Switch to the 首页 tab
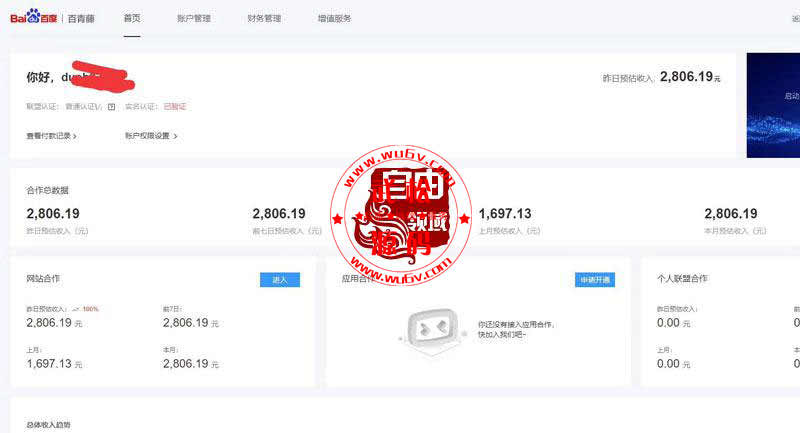The image size is (800, 433). point(132,18)
